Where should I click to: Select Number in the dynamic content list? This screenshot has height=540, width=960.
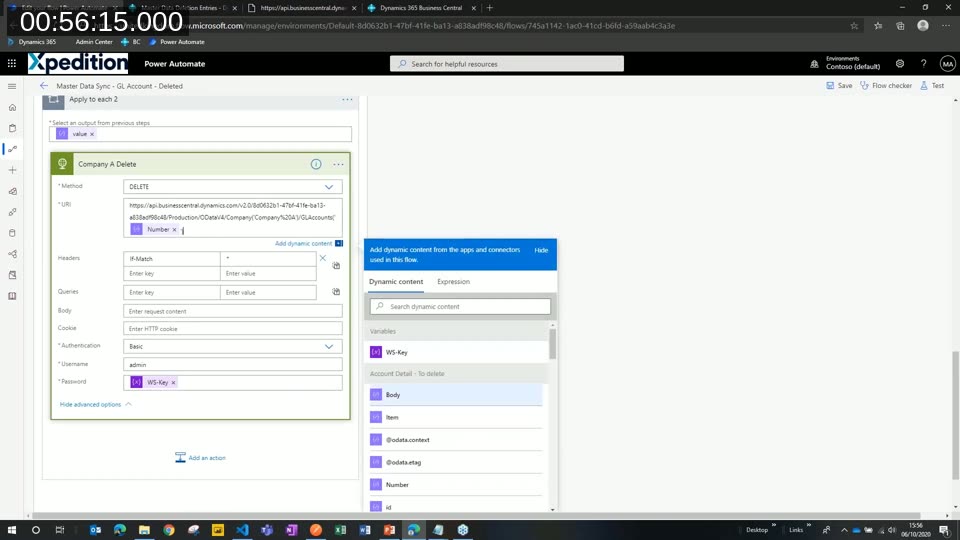click(457, 485)
